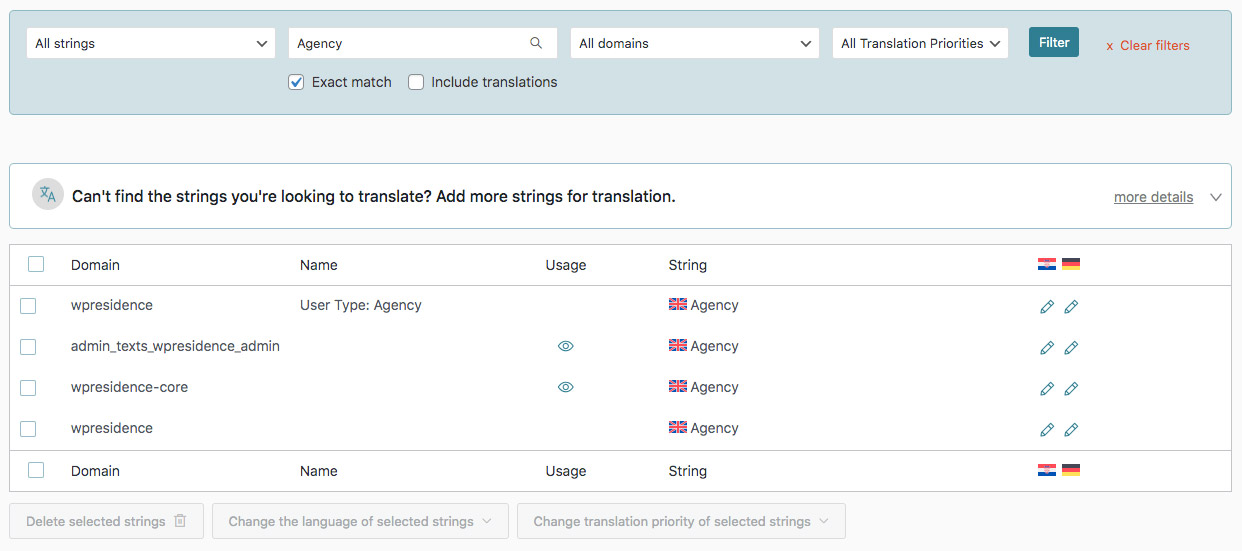Select the wpresidence-core row checkbox
This screenshot has width=1242, height=551.
(28, 388)
